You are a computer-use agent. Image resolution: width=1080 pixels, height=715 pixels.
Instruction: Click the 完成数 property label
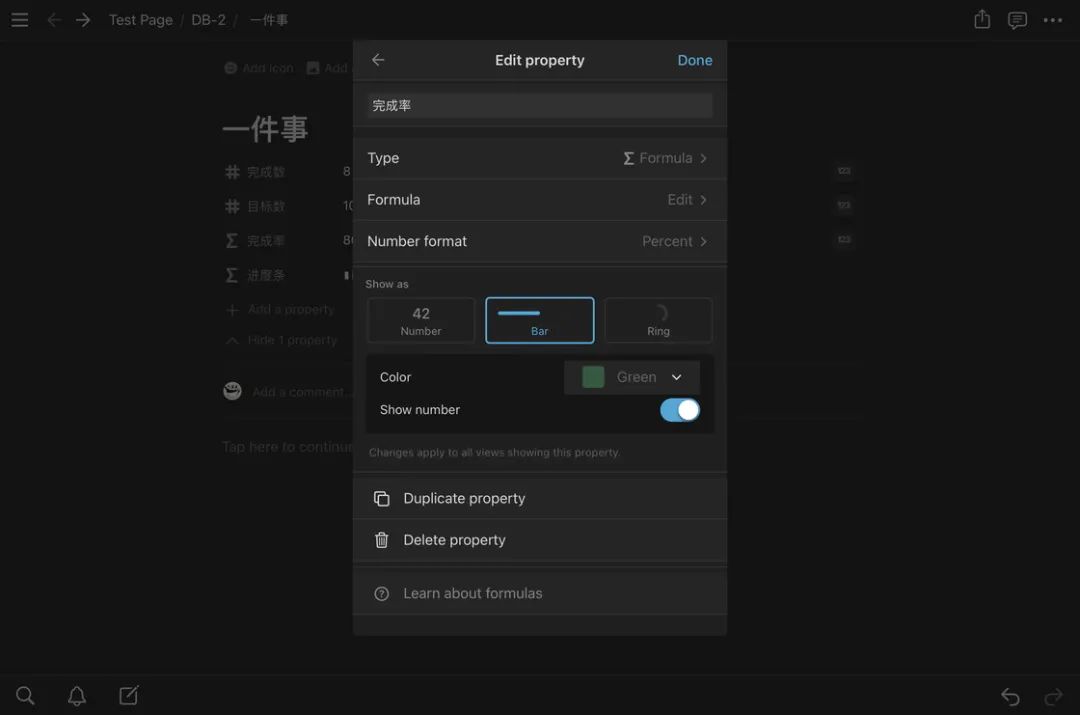pyautogui.click(x=266, y=172)
